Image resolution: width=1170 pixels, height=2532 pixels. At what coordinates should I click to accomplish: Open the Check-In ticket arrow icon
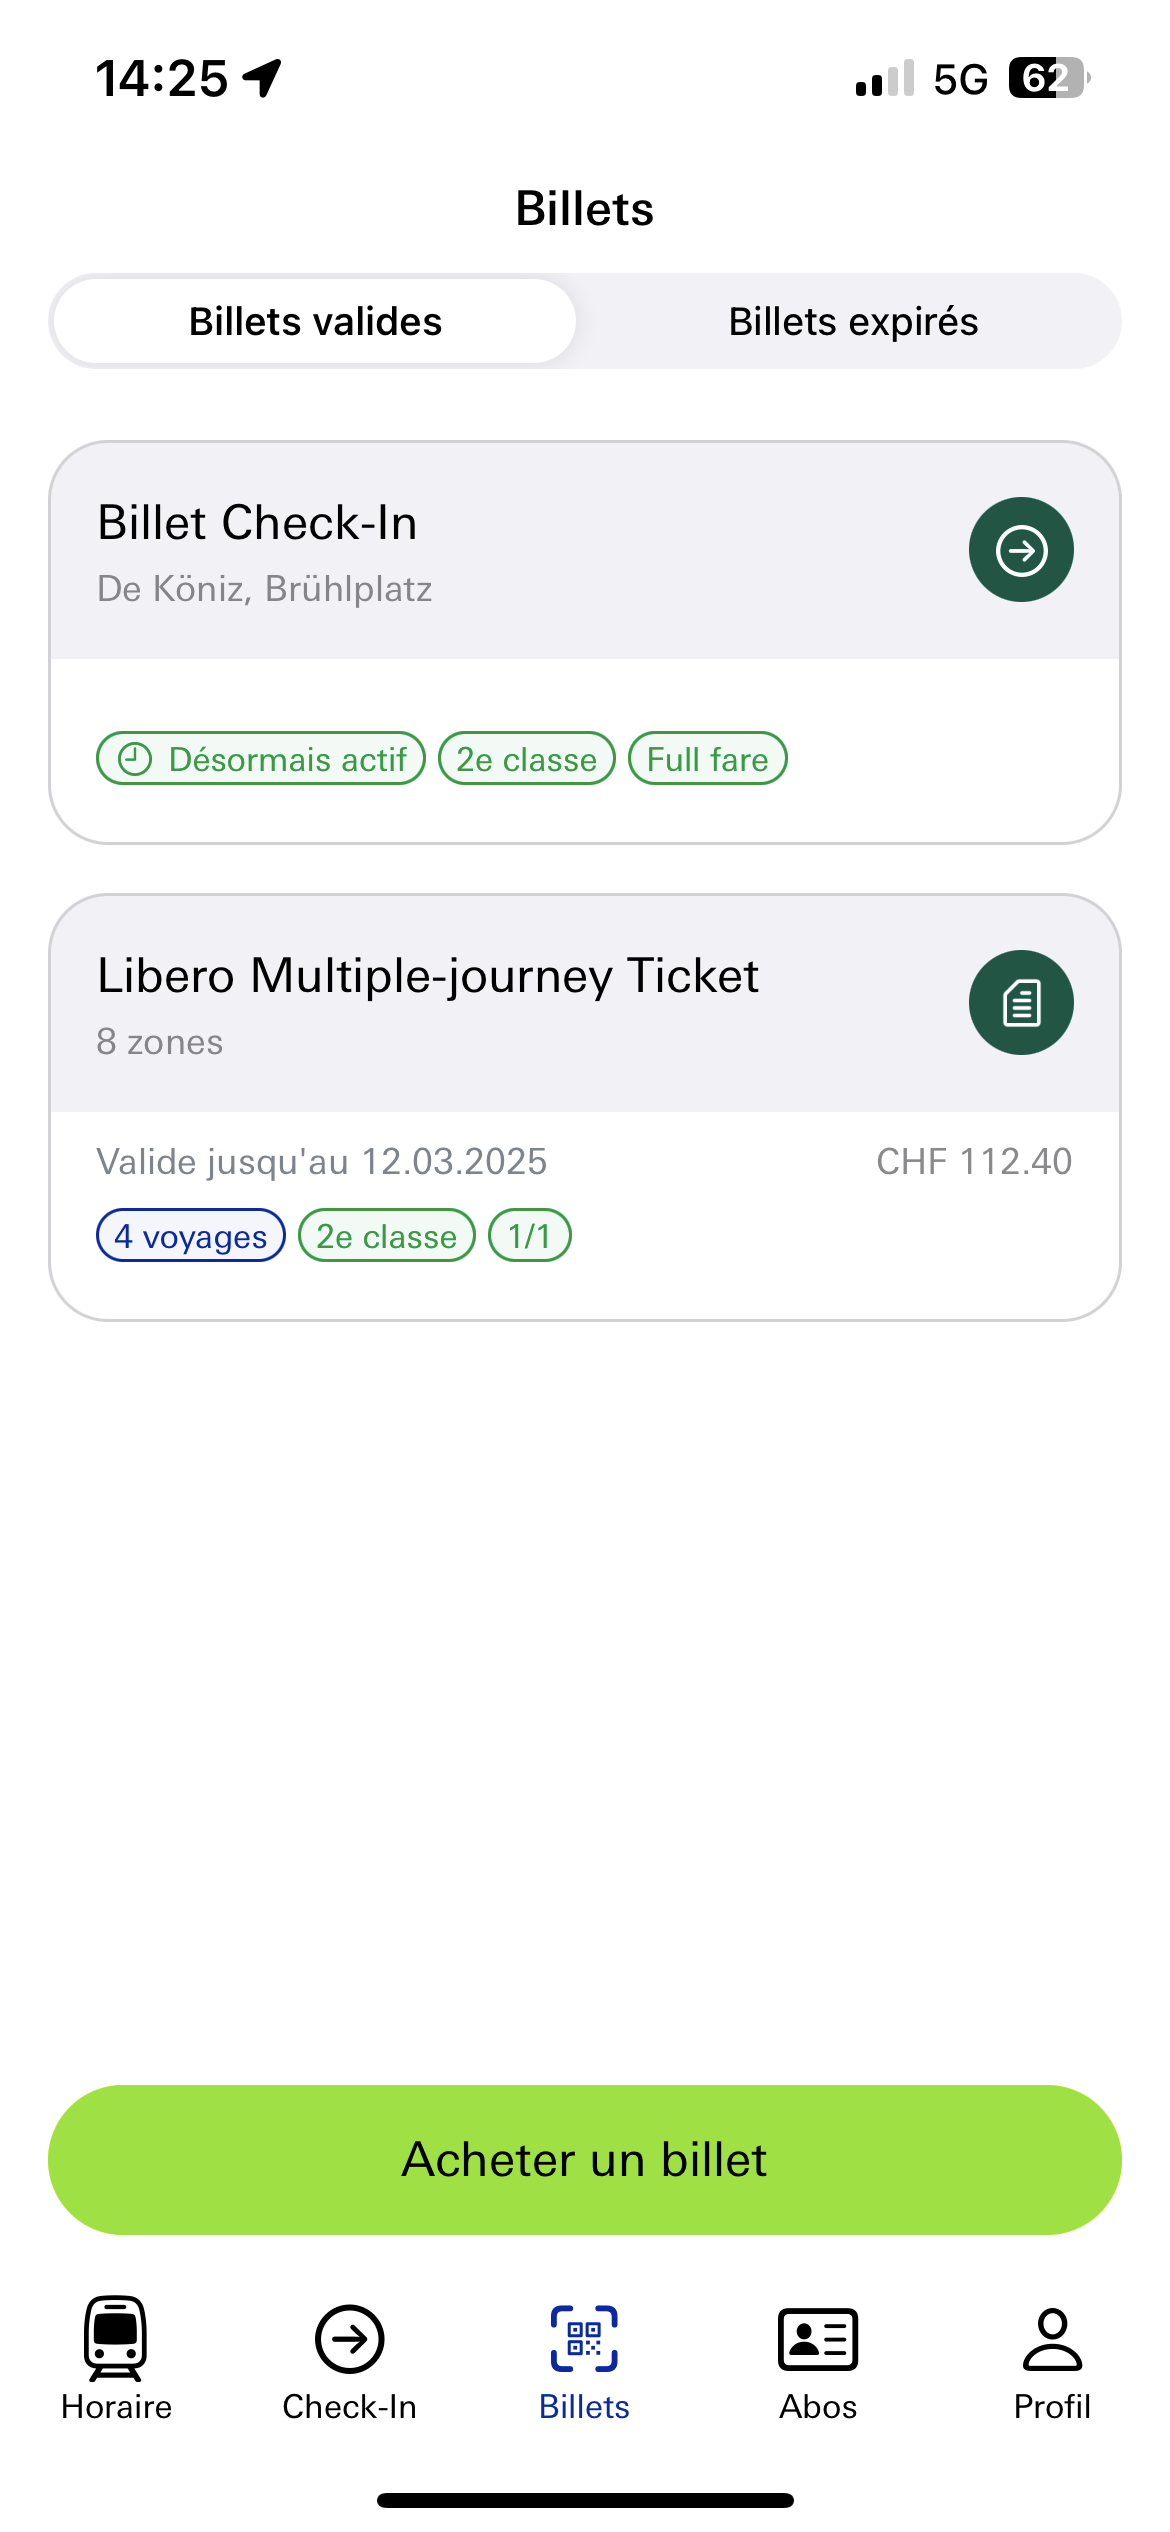tap(1021, 550)
